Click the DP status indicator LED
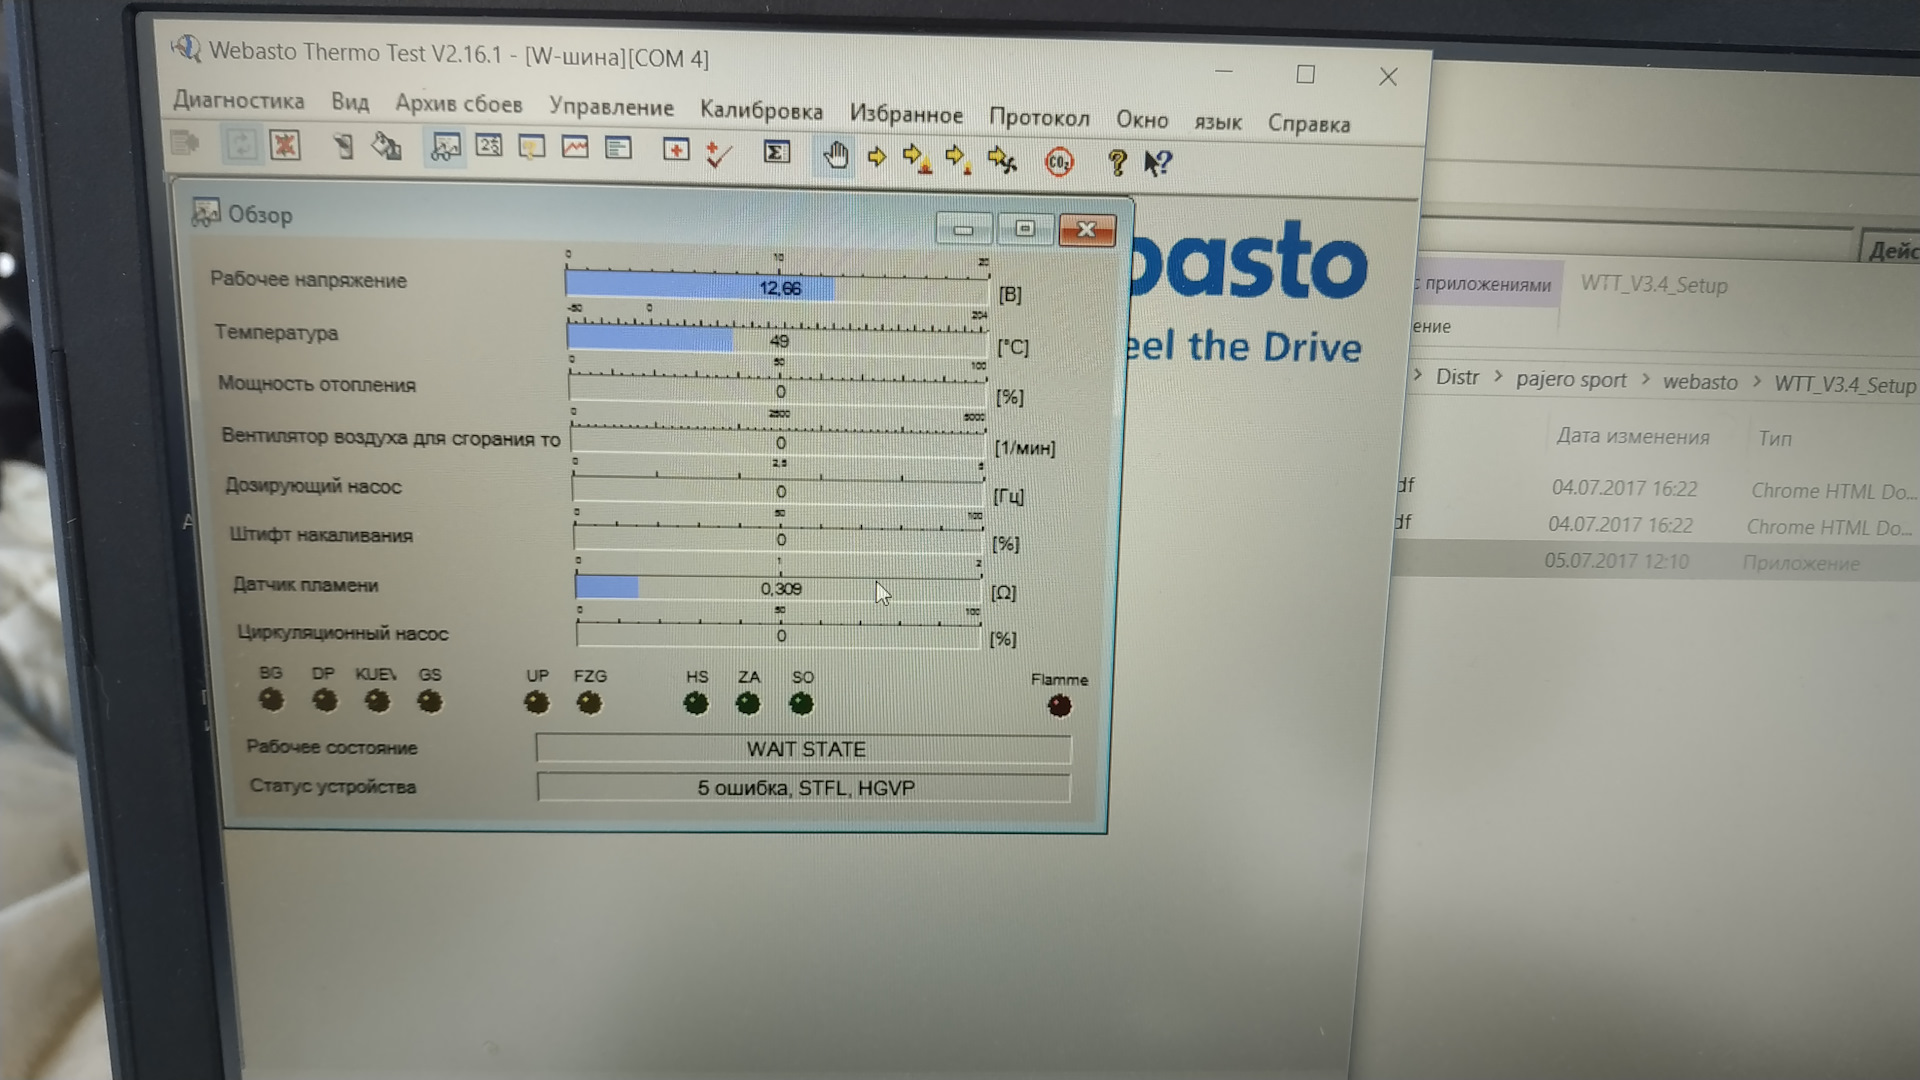Image resolution: width=1920 pixels, height=1080 pixels. [x=324, y=700]
